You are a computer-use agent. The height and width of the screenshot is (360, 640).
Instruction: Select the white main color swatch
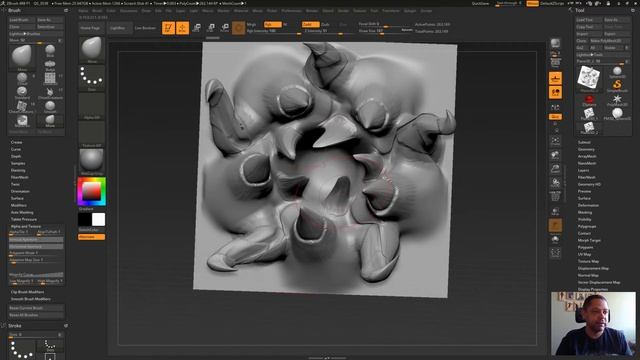coord(98,220)
